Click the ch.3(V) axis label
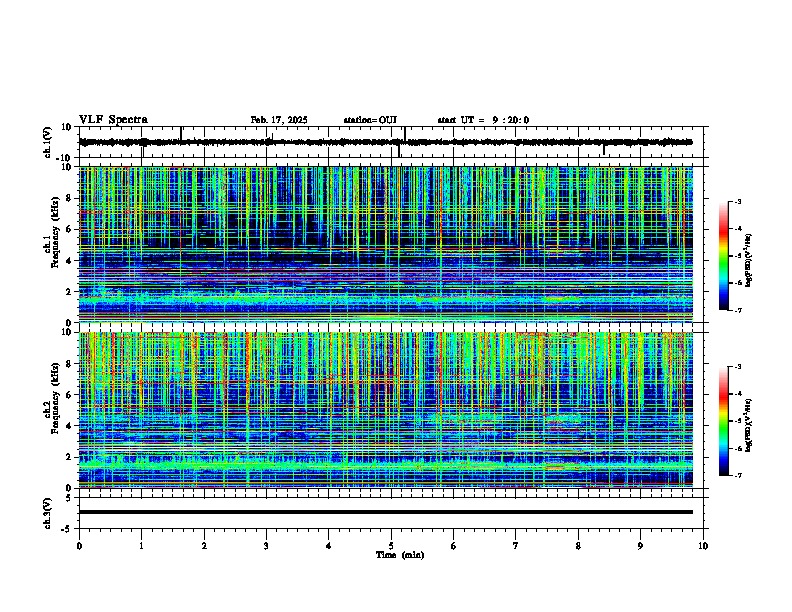 point(48,513)
